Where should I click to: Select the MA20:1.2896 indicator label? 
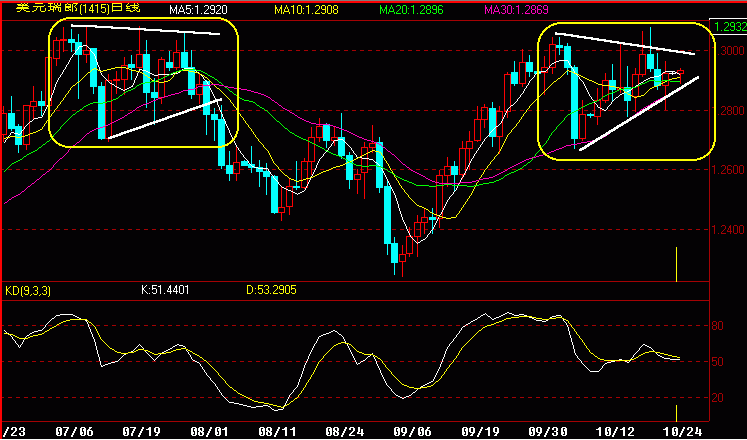411,9
